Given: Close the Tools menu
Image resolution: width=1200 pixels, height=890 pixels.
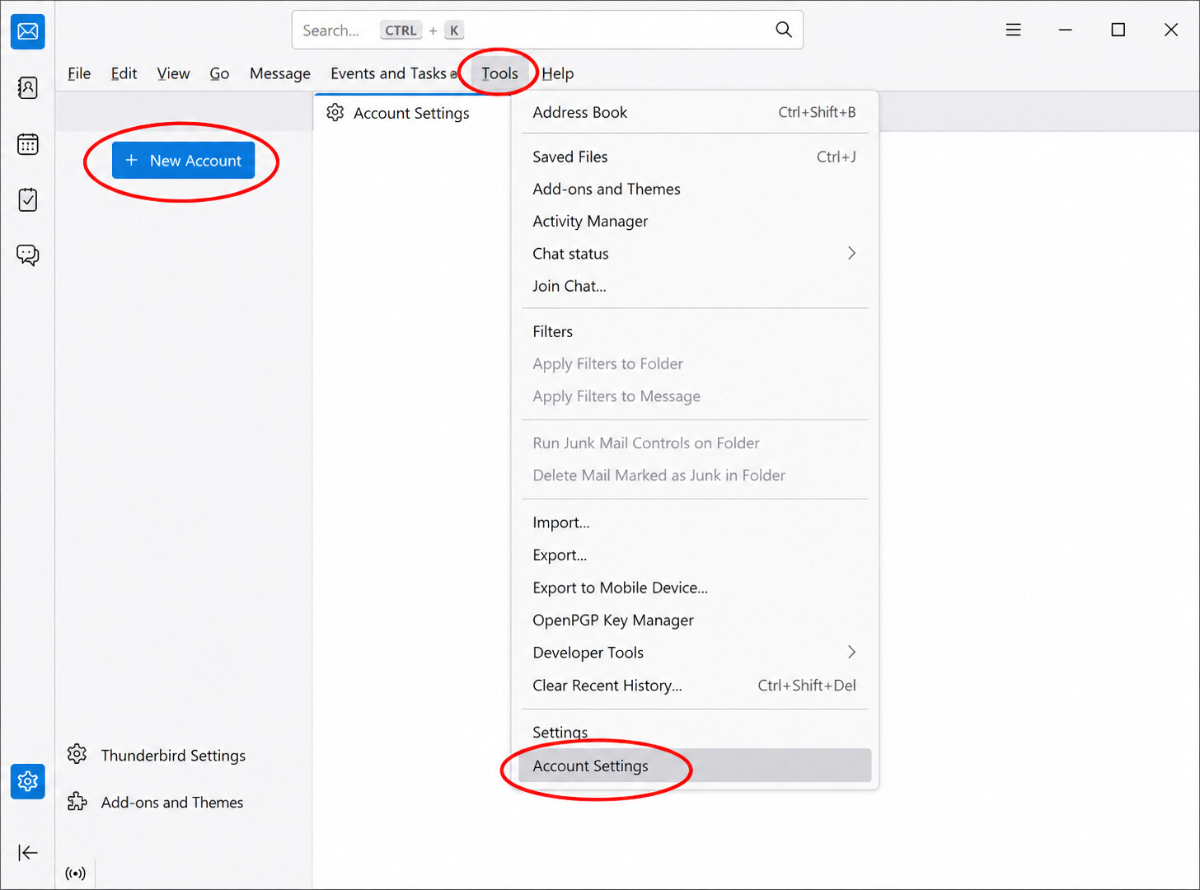Looking at the screenshot, I should (500, 73).
